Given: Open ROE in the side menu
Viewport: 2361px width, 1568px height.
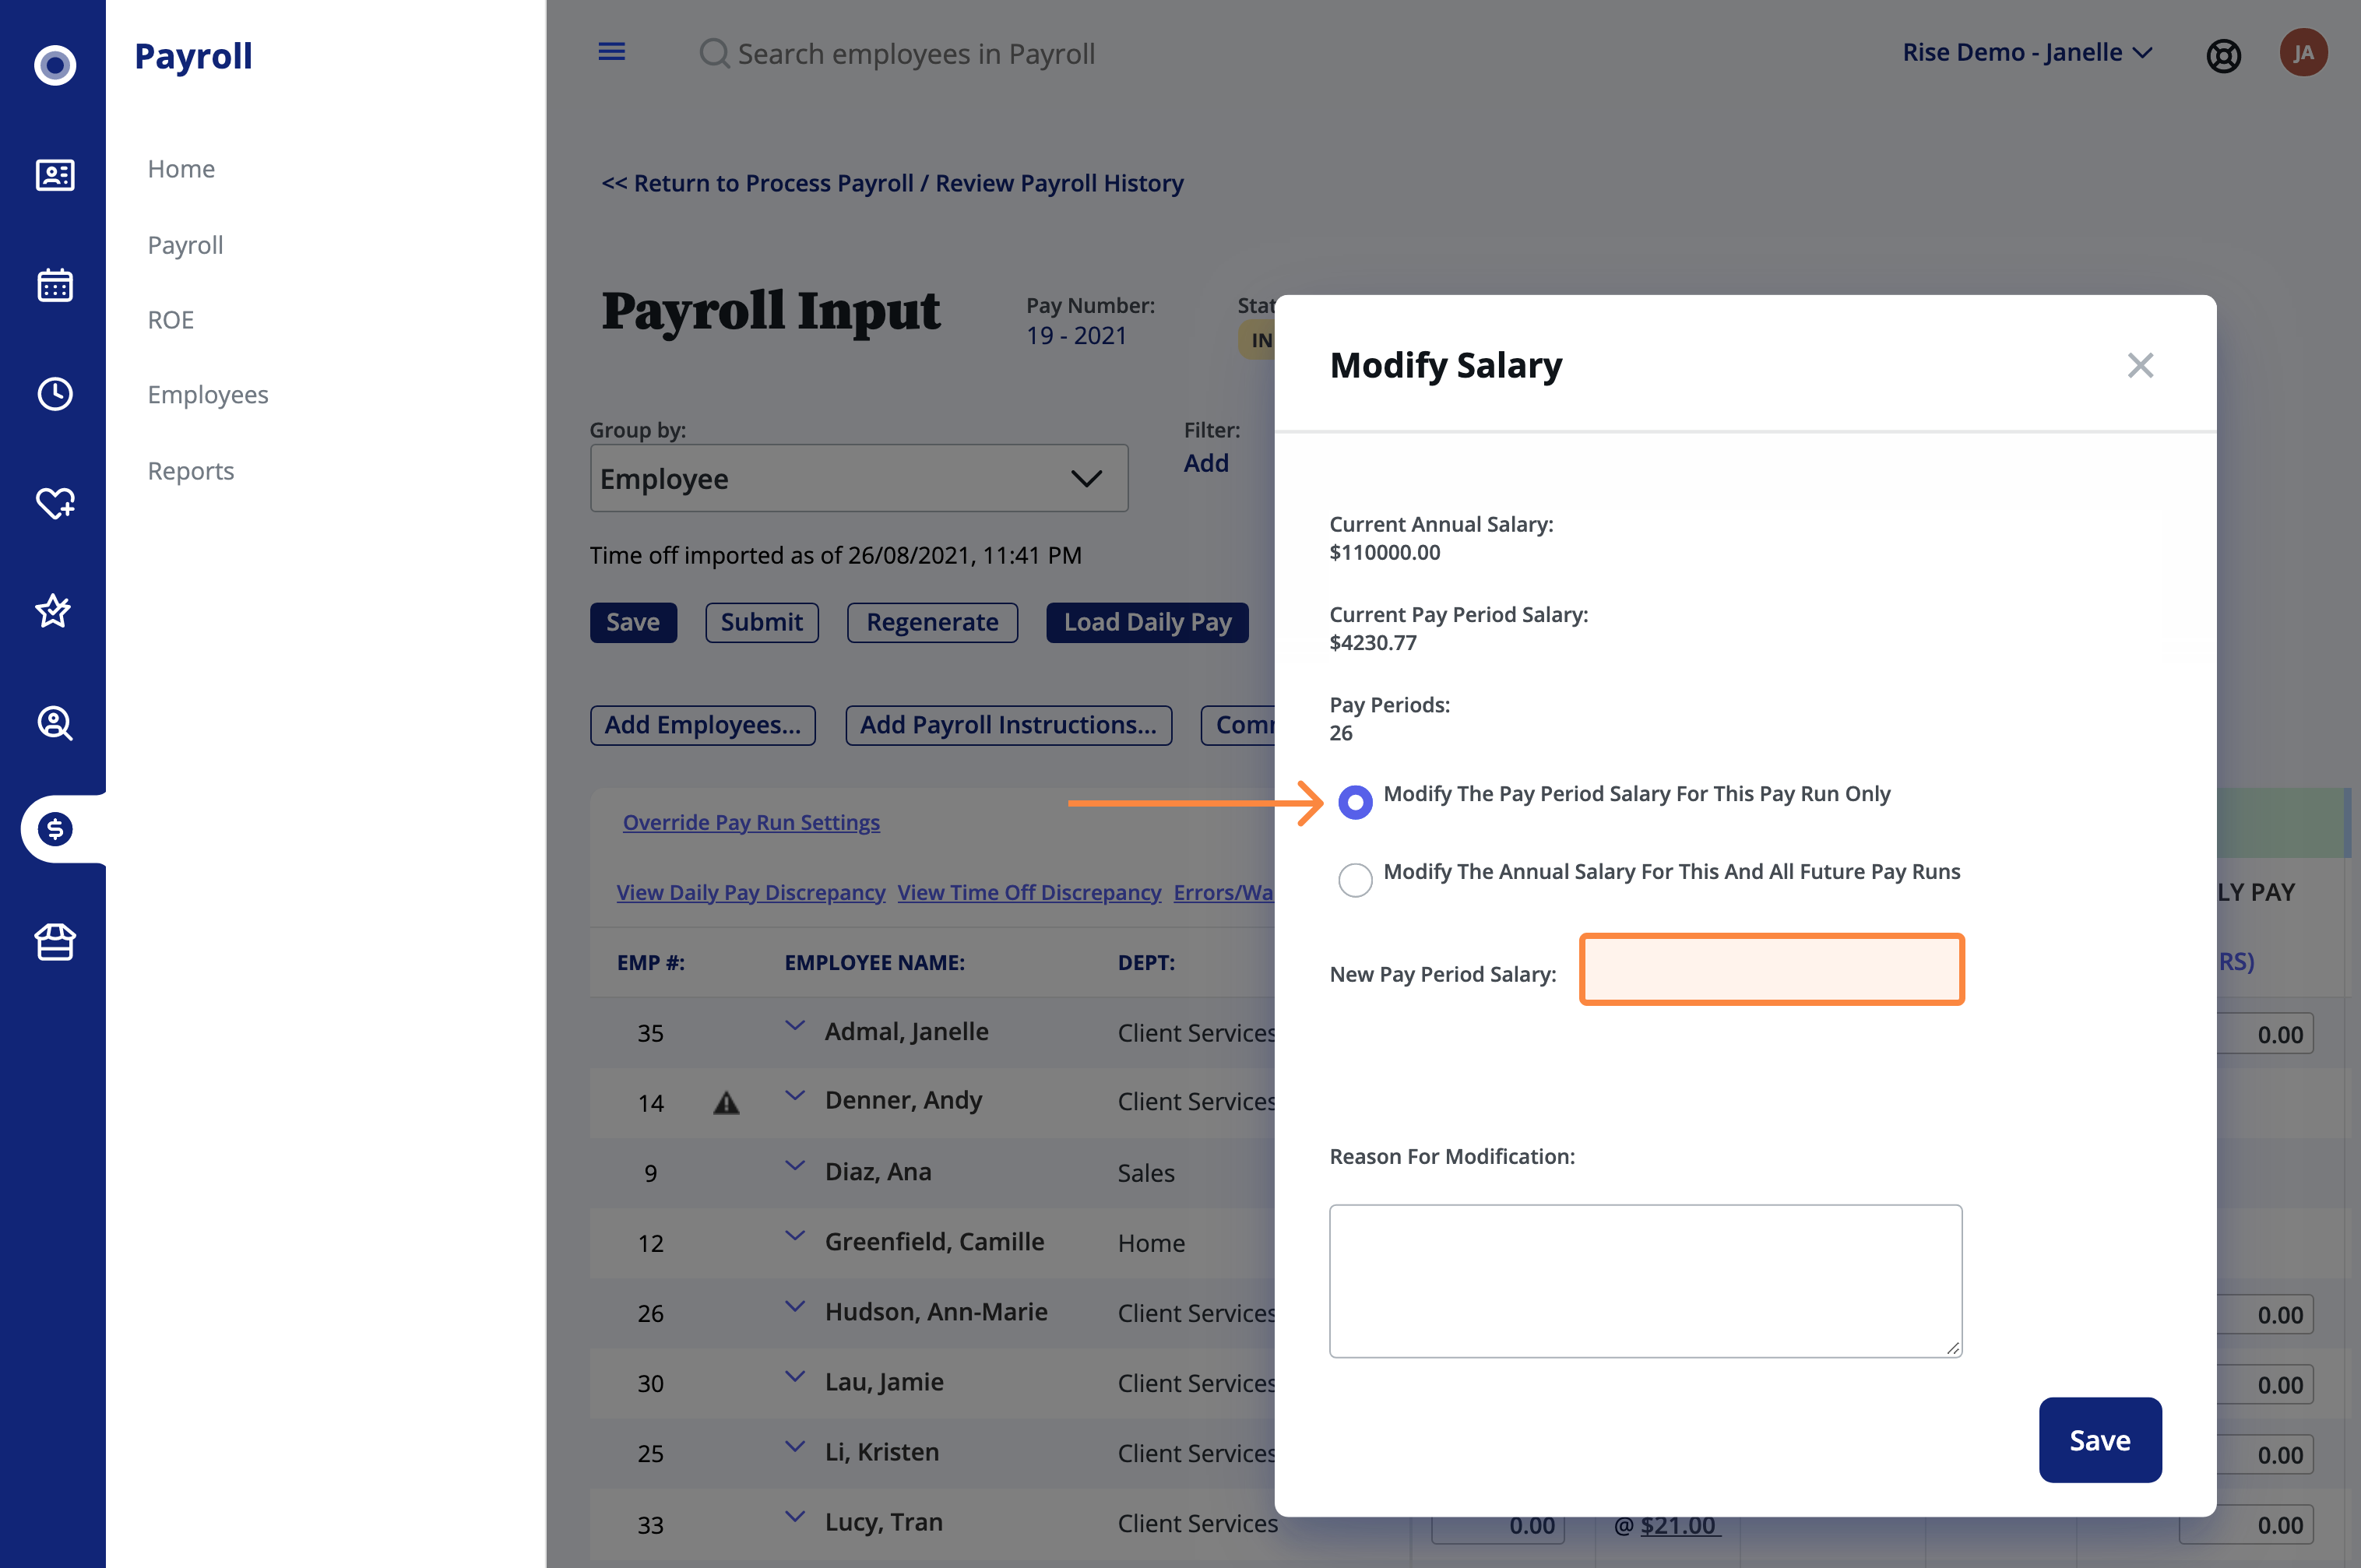Looking at the screenshot, I should point(171,320).
